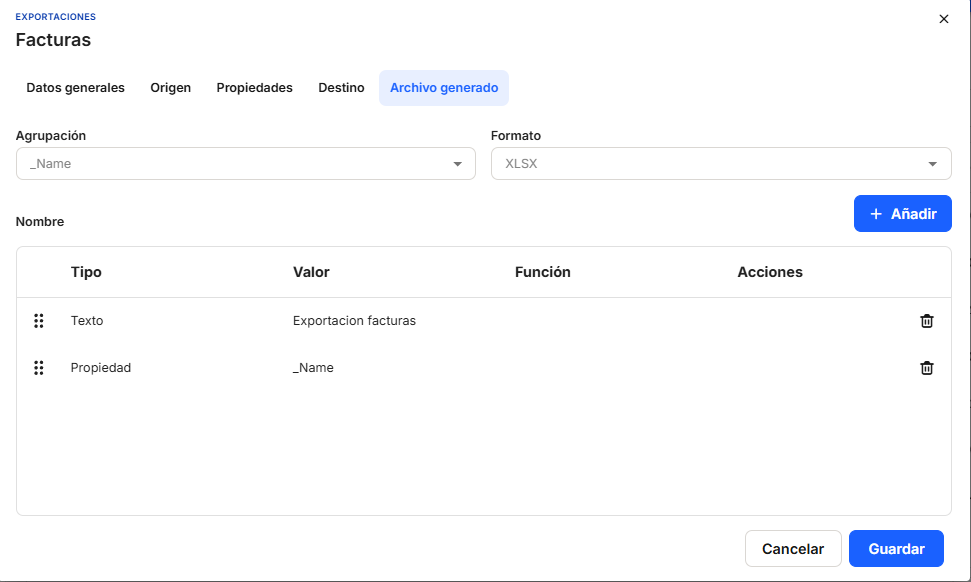Open the Origen tab
Screen dimensions: 971x582
pos(170,88)
